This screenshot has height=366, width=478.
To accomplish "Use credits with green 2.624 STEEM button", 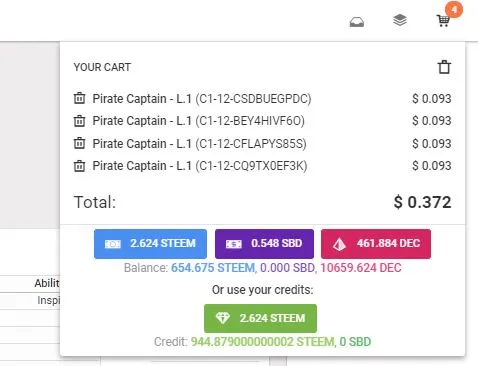I will point(260,318).
